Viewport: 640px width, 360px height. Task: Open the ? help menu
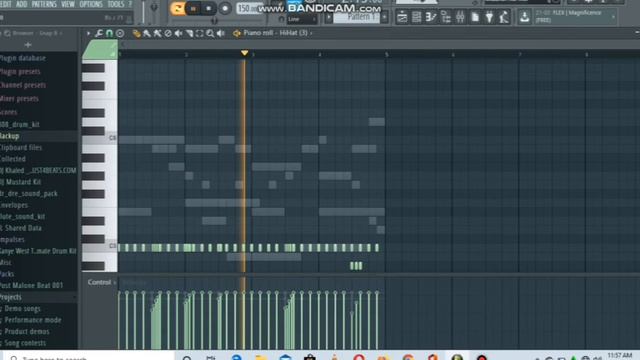pos(130,4)
